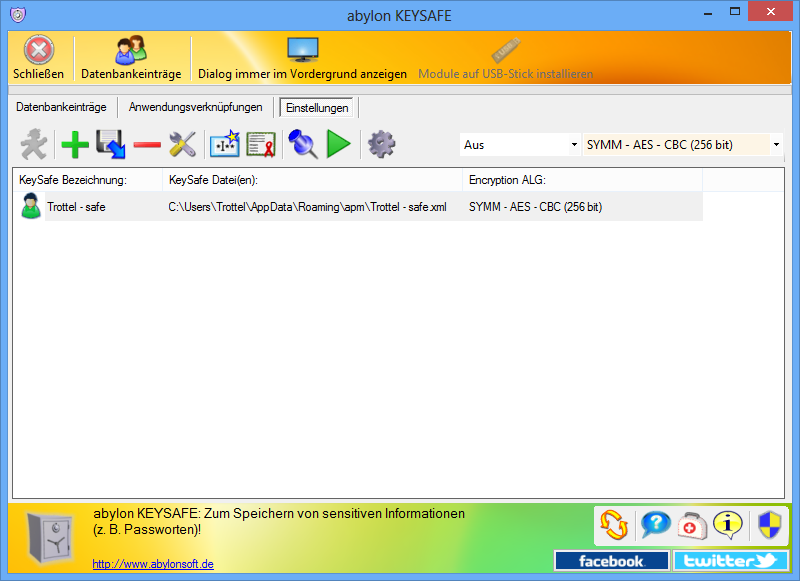Image resolution: width=800 pixels, height=581 pixels.
Task: Select the Einstellungen tab
Action: point(317,108)
